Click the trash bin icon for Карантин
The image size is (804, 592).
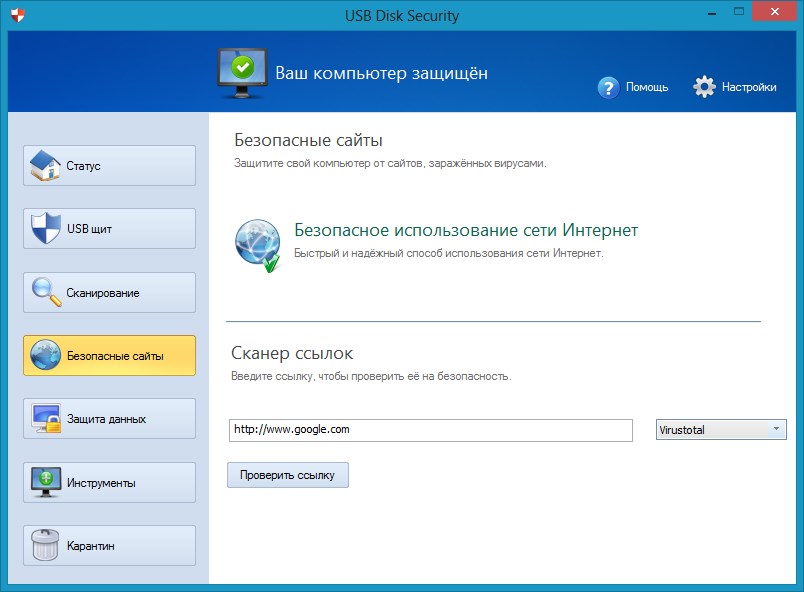click(x=45, y=545)
